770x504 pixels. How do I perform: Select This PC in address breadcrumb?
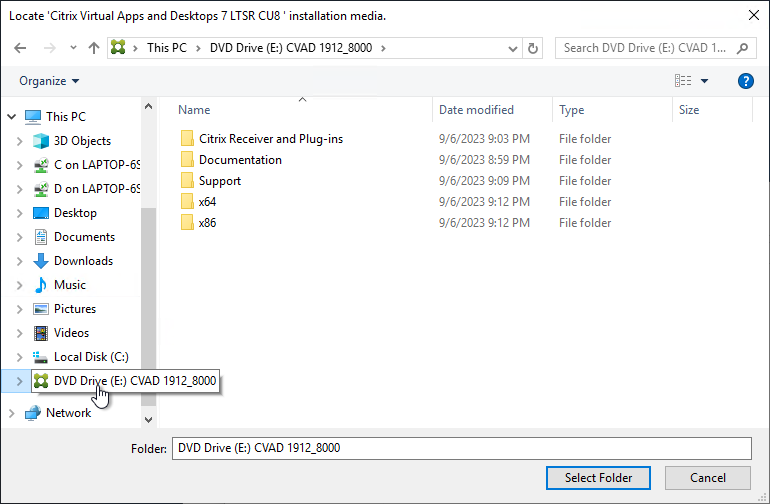point(167,48)
